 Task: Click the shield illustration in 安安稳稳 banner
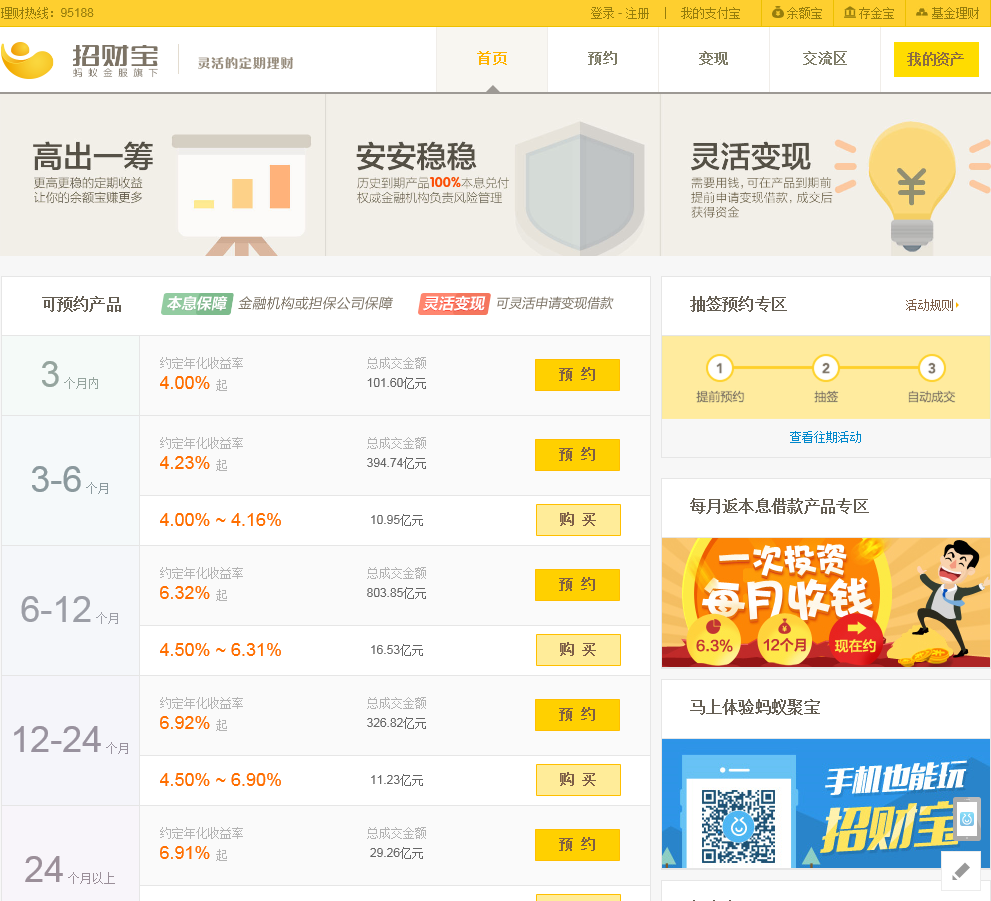pyautogui.click(x=580, y=188)
